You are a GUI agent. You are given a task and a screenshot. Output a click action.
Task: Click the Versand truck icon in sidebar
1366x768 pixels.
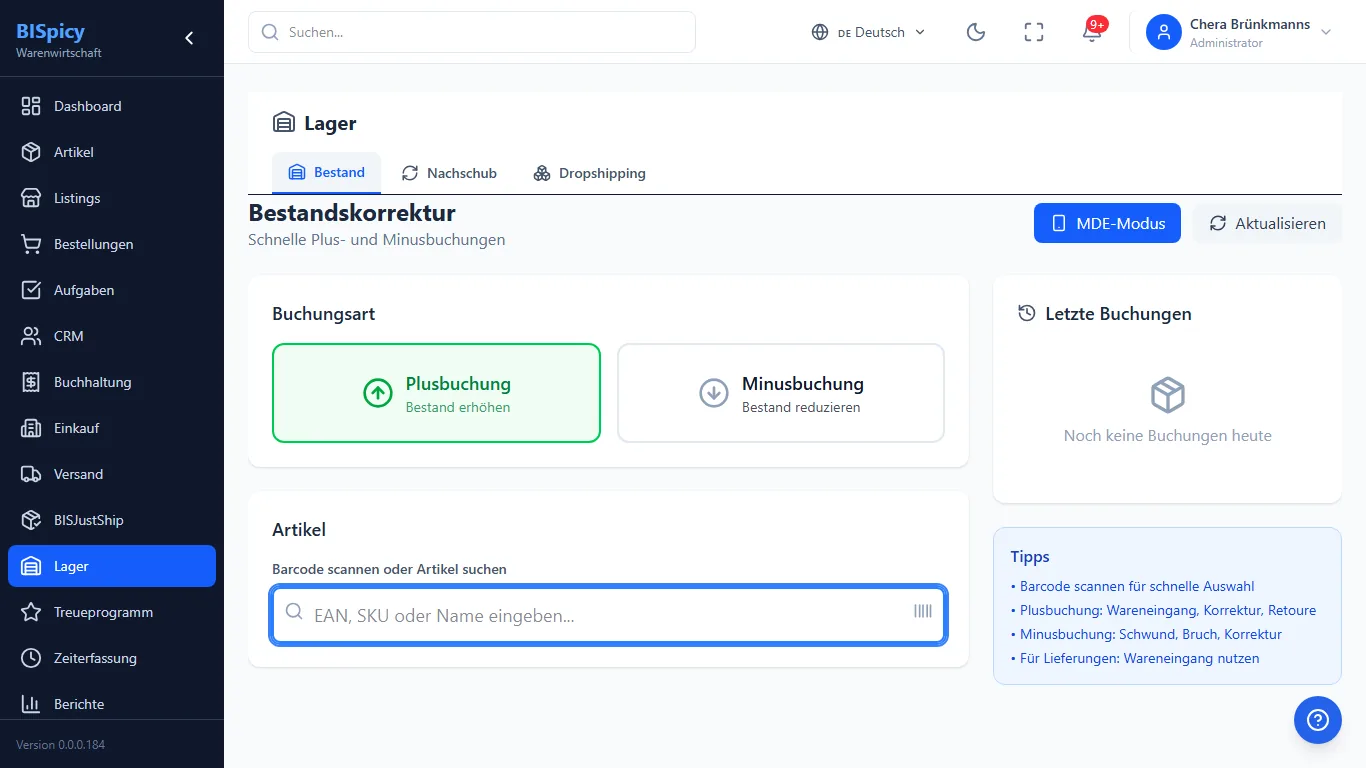coord(31,474)
